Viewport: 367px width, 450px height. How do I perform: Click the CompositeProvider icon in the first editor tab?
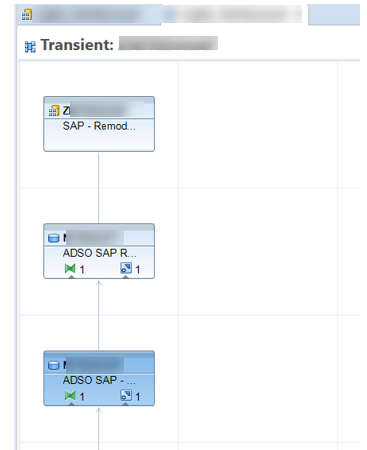27,15
